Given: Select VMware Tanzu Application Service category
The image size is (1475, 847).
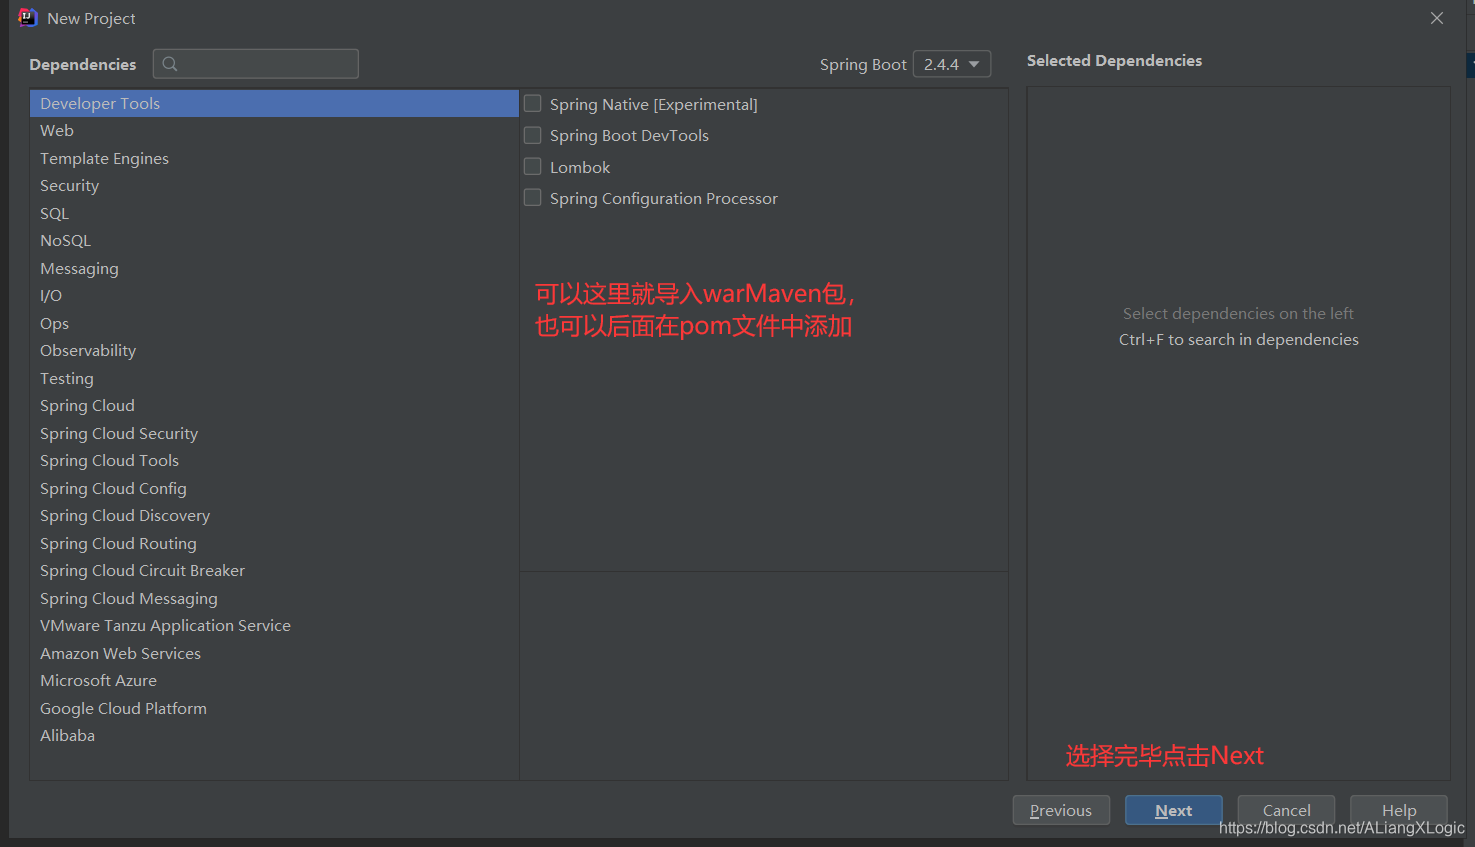Looking at the screenshot, I should tap(274, 626).
